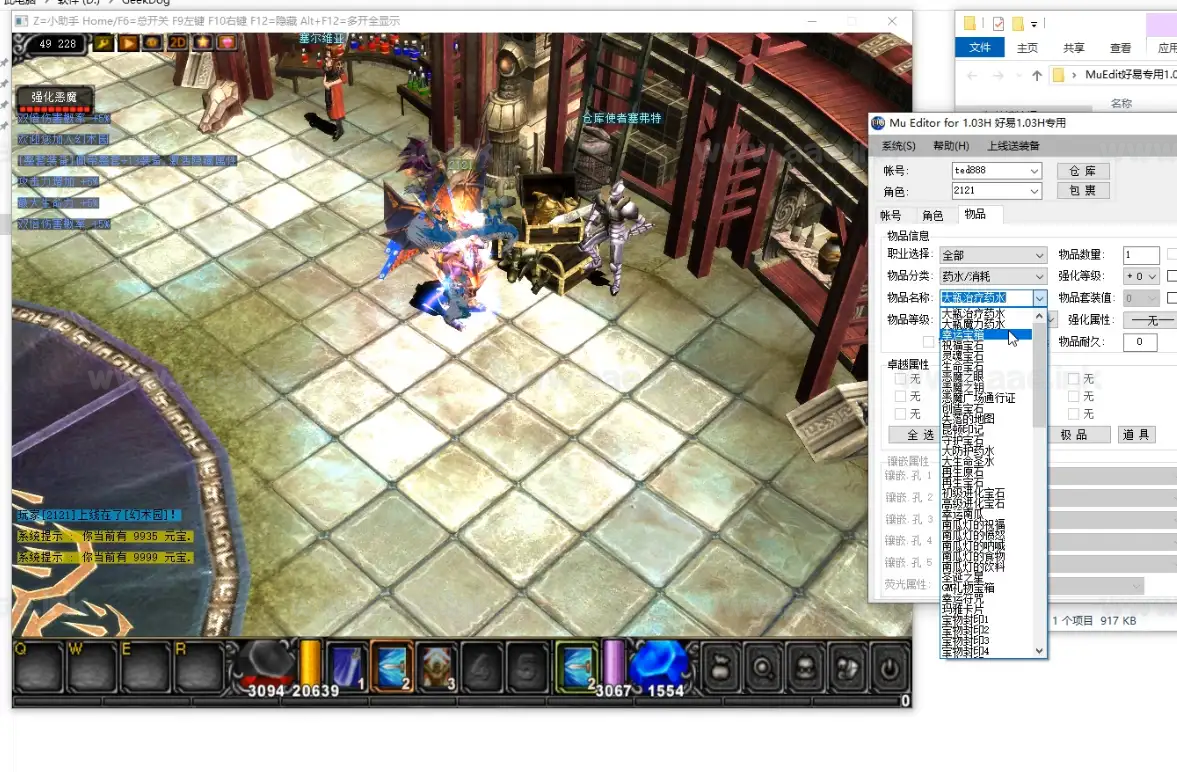Tick the checkbox beside the 强化等级 dropdown
The height and width of the screenshot is (772, 1177).
[1172, 276]
